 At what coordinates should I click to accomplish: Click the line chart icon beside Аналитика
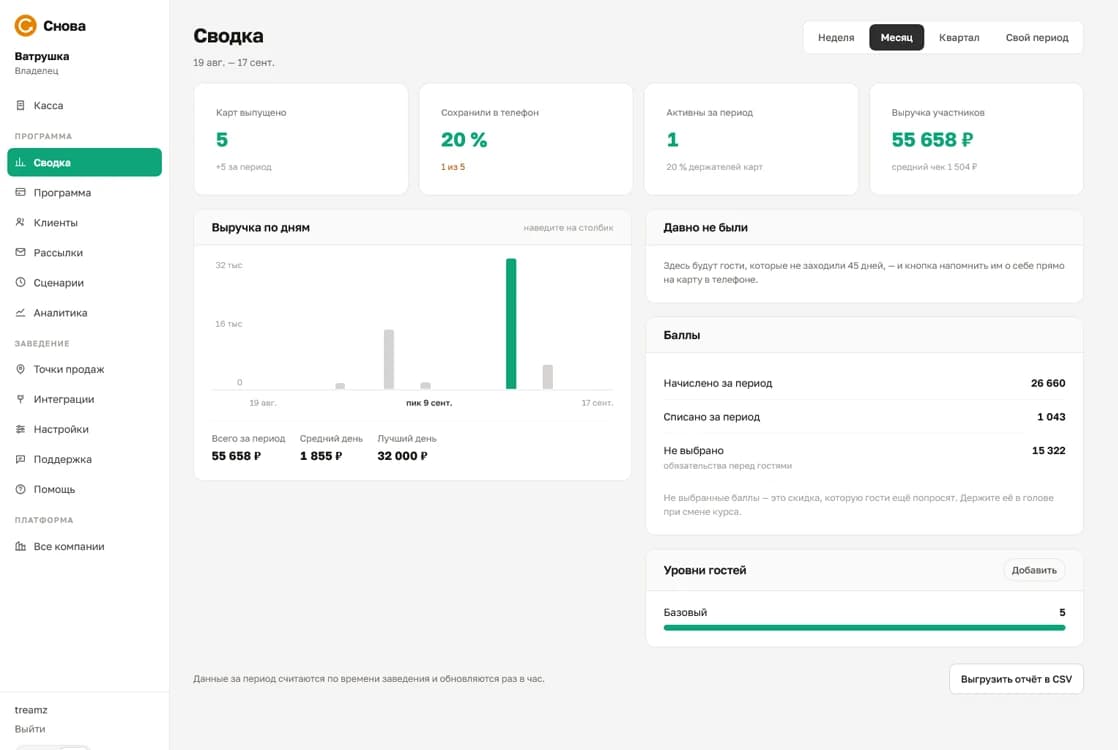20,312
